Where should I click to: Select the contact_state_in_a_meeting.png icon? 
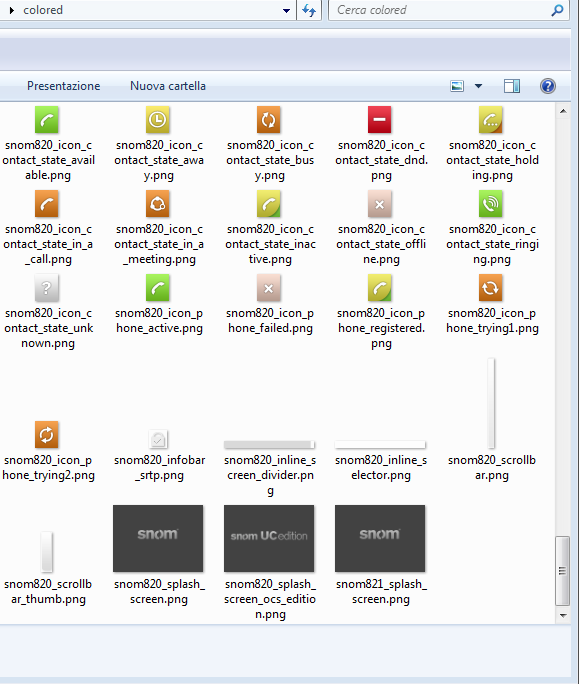(x=158, y=204)
